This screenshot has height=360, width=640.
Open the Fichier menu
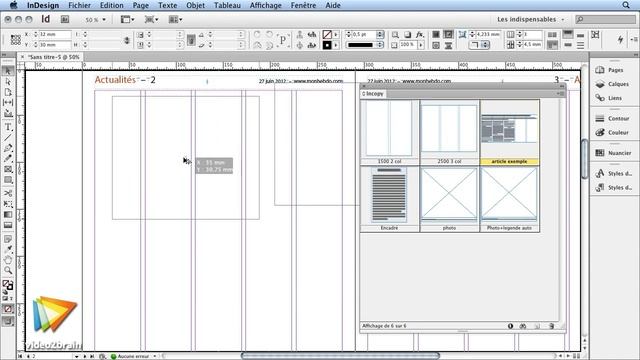coord(80,5)
